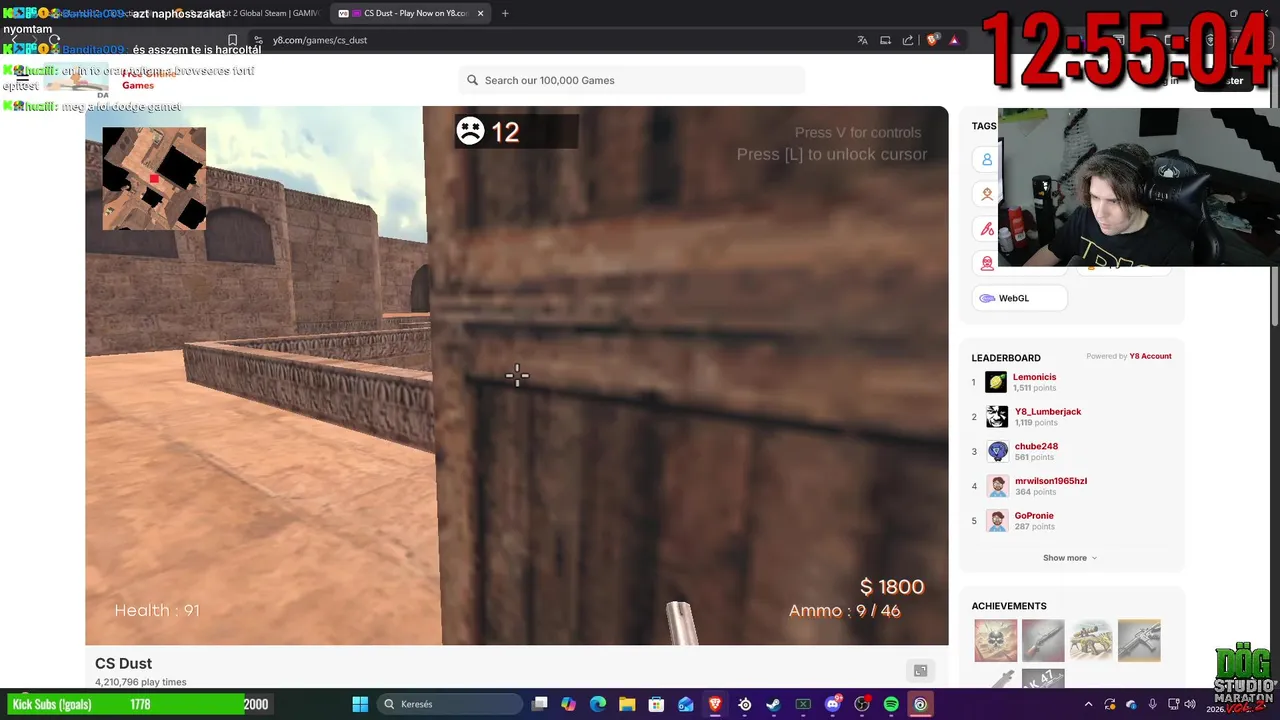The width and height of the screenshot is (1280, 720).
Task: Close the CS Dust browser tab
Action: point(480,13)
